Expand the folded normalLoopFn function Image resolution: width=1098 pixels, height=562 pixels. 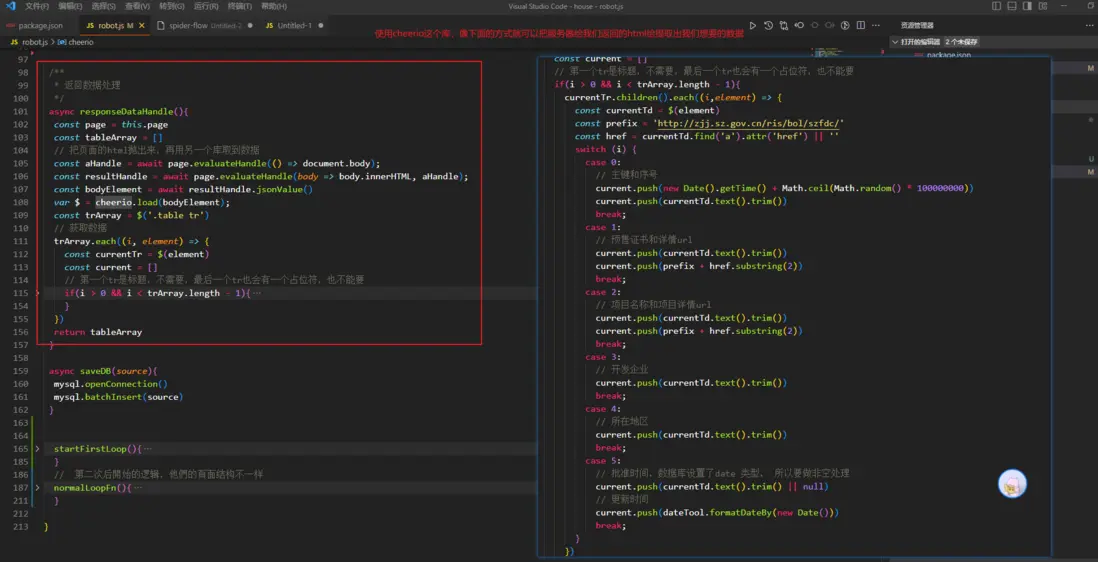[x=38, y=488]
